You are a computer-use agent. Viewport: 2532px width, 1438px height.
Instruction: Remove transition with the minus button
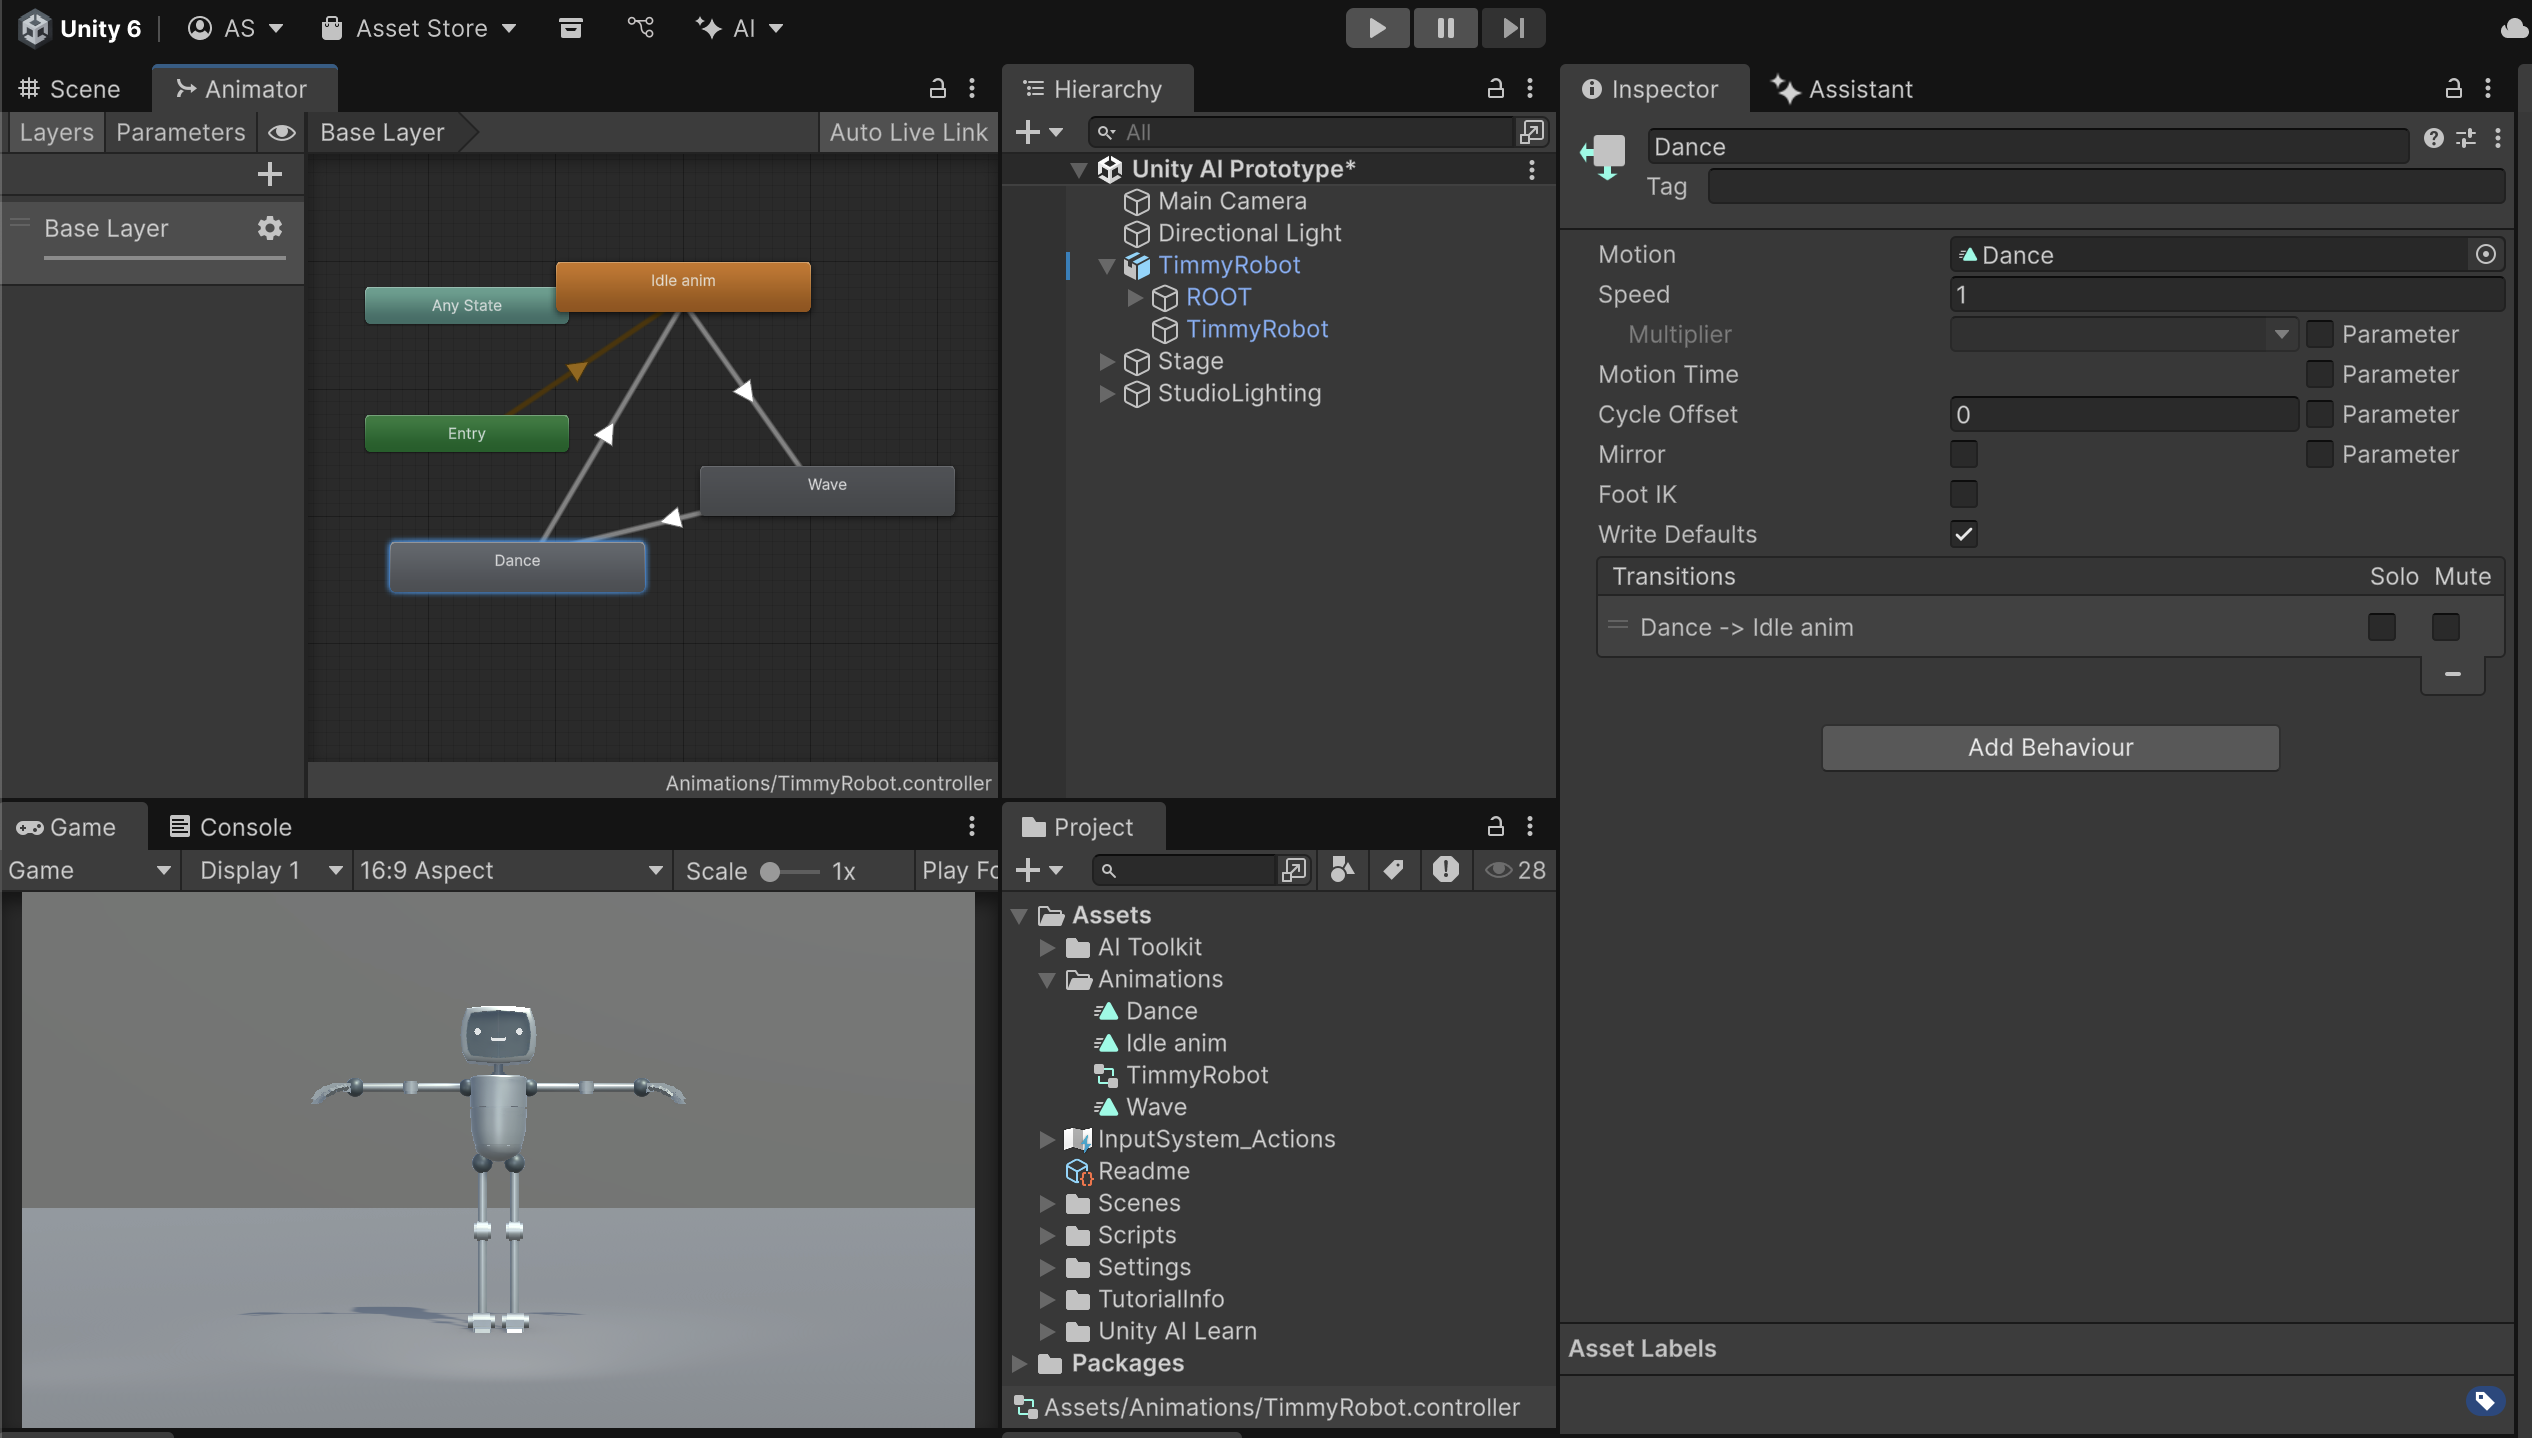coord(2452,675)
